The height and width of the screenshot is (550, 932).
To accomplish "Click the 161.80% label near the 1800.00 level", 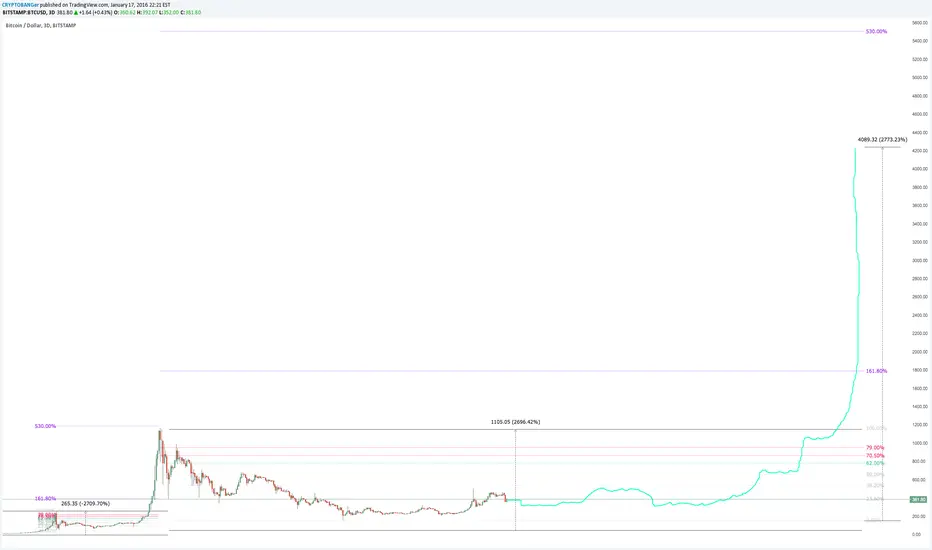I will pyautogui.click(x=876, y=371).
